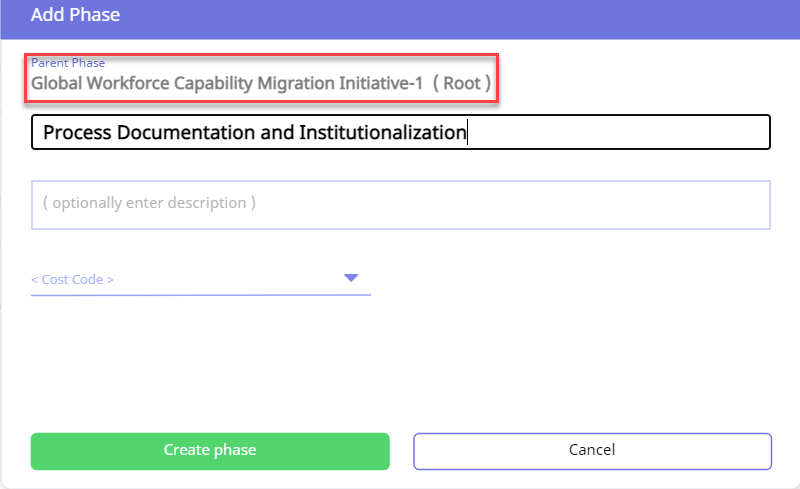The width and height of the screenshot is (800, 489).
Task: Click the underline of the Cost Code selector
Action: tap(201, 295)
